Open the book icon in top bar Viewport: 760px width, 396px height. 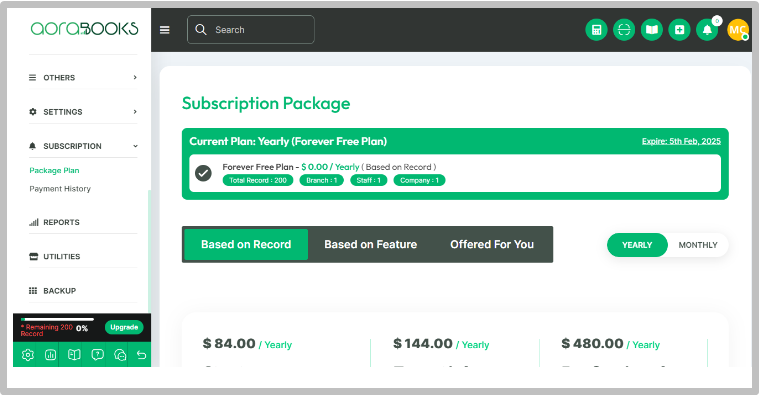(652, 30)
